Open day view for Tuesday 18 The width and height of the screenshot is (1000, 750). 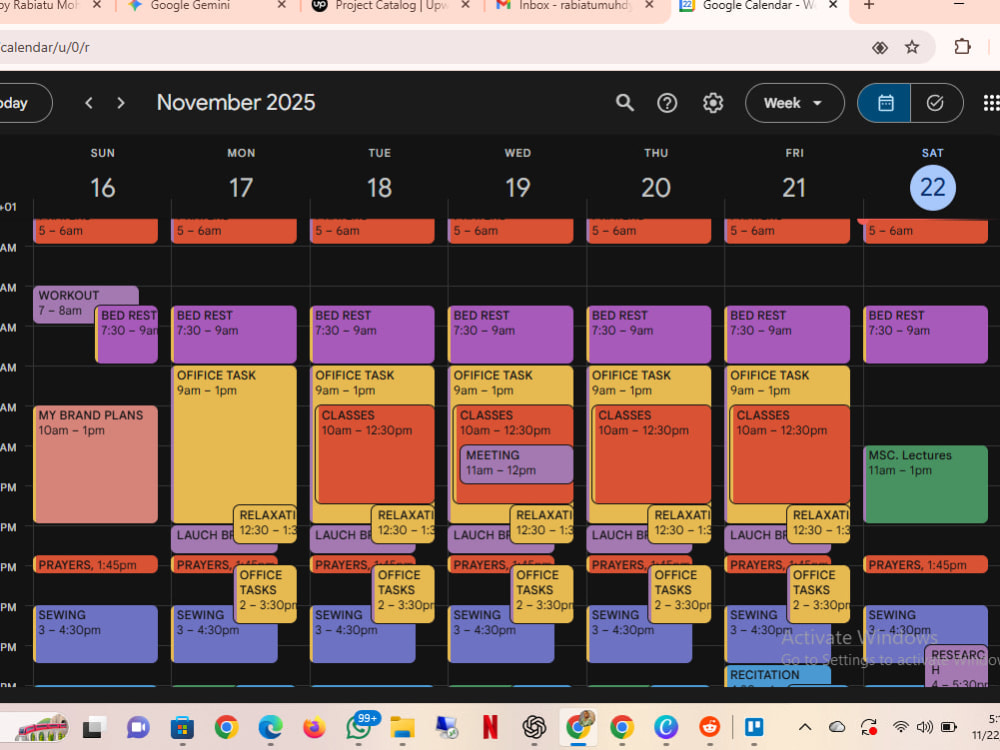[379, 188]
